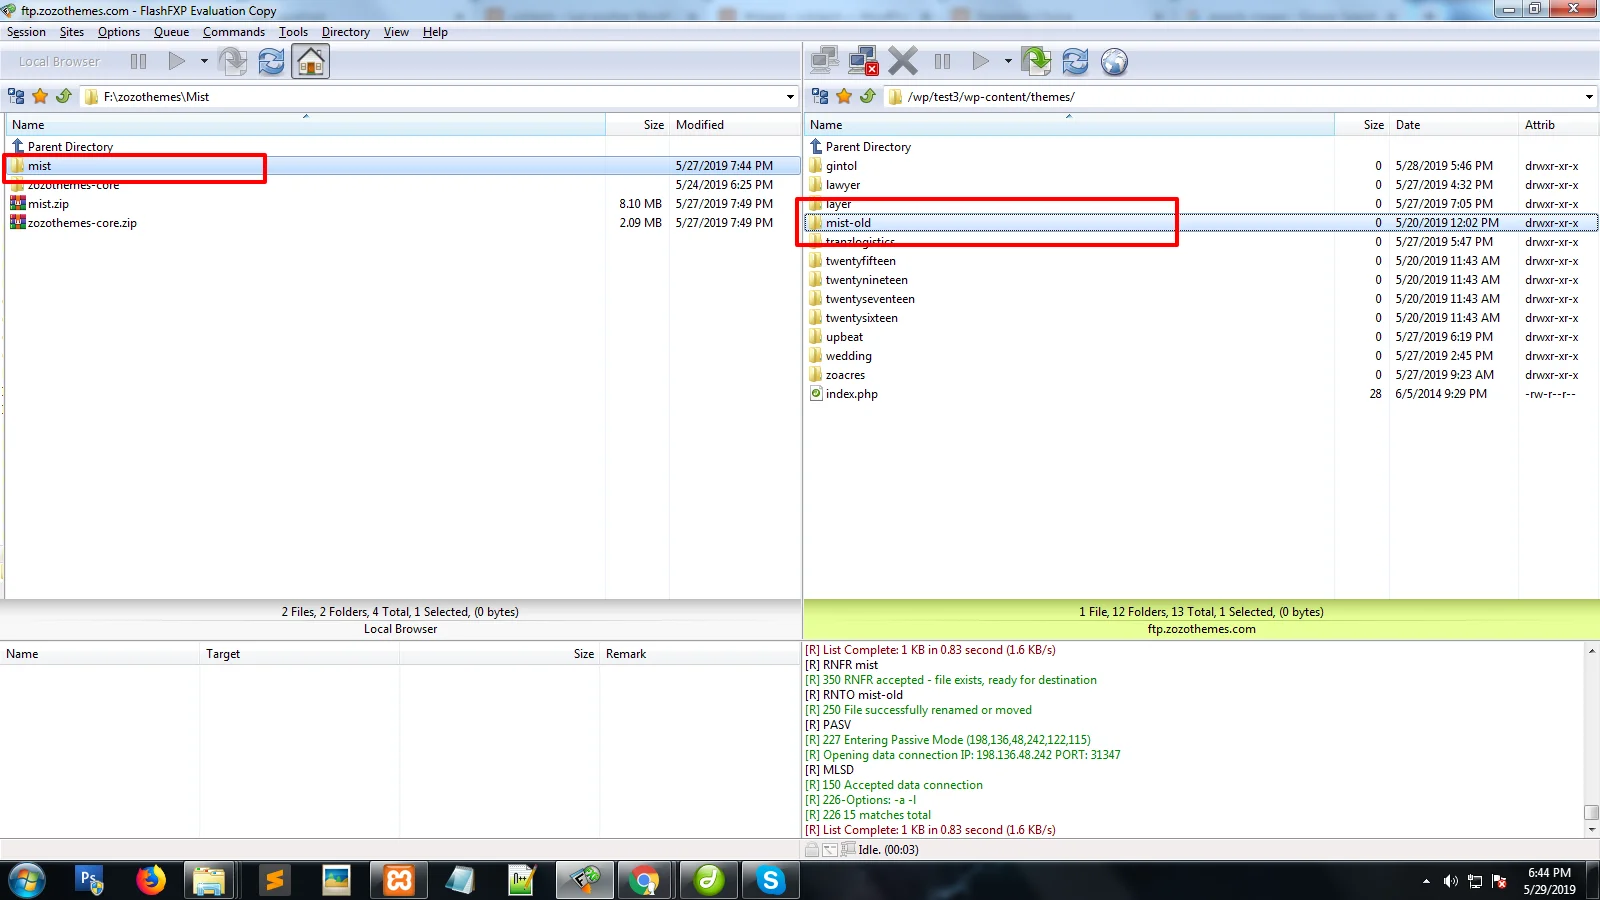
Task: Go up one folder in local pane
Action: pyautogui.click(x=64, y=97)
